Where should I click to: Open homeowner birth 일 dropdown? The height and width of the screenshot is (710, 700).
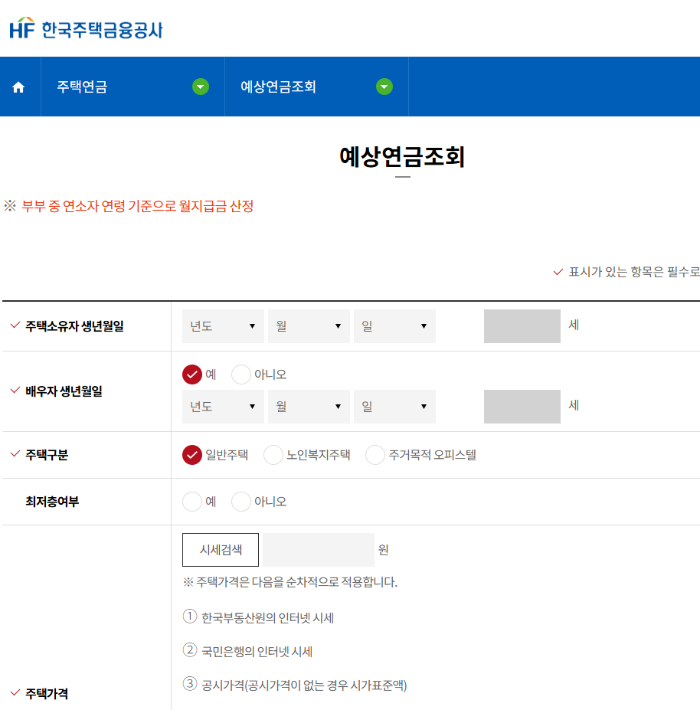[395, 326]
